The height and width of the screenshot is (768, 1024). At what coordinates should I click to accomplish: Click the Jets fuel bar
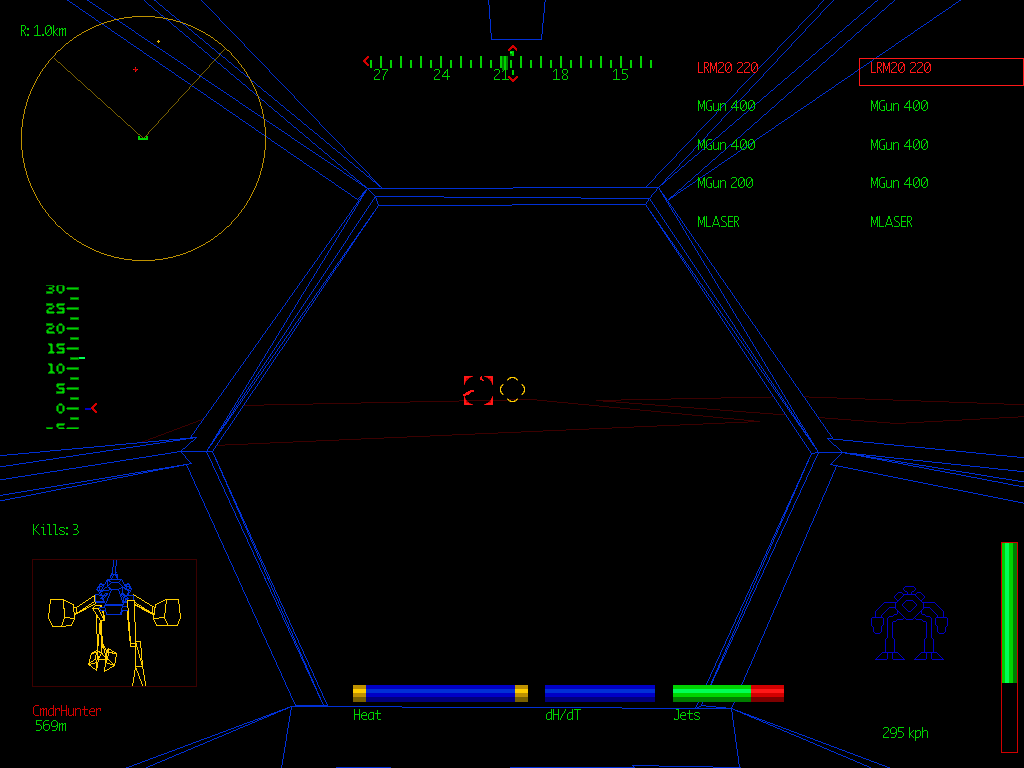click(x=727, y=693)
